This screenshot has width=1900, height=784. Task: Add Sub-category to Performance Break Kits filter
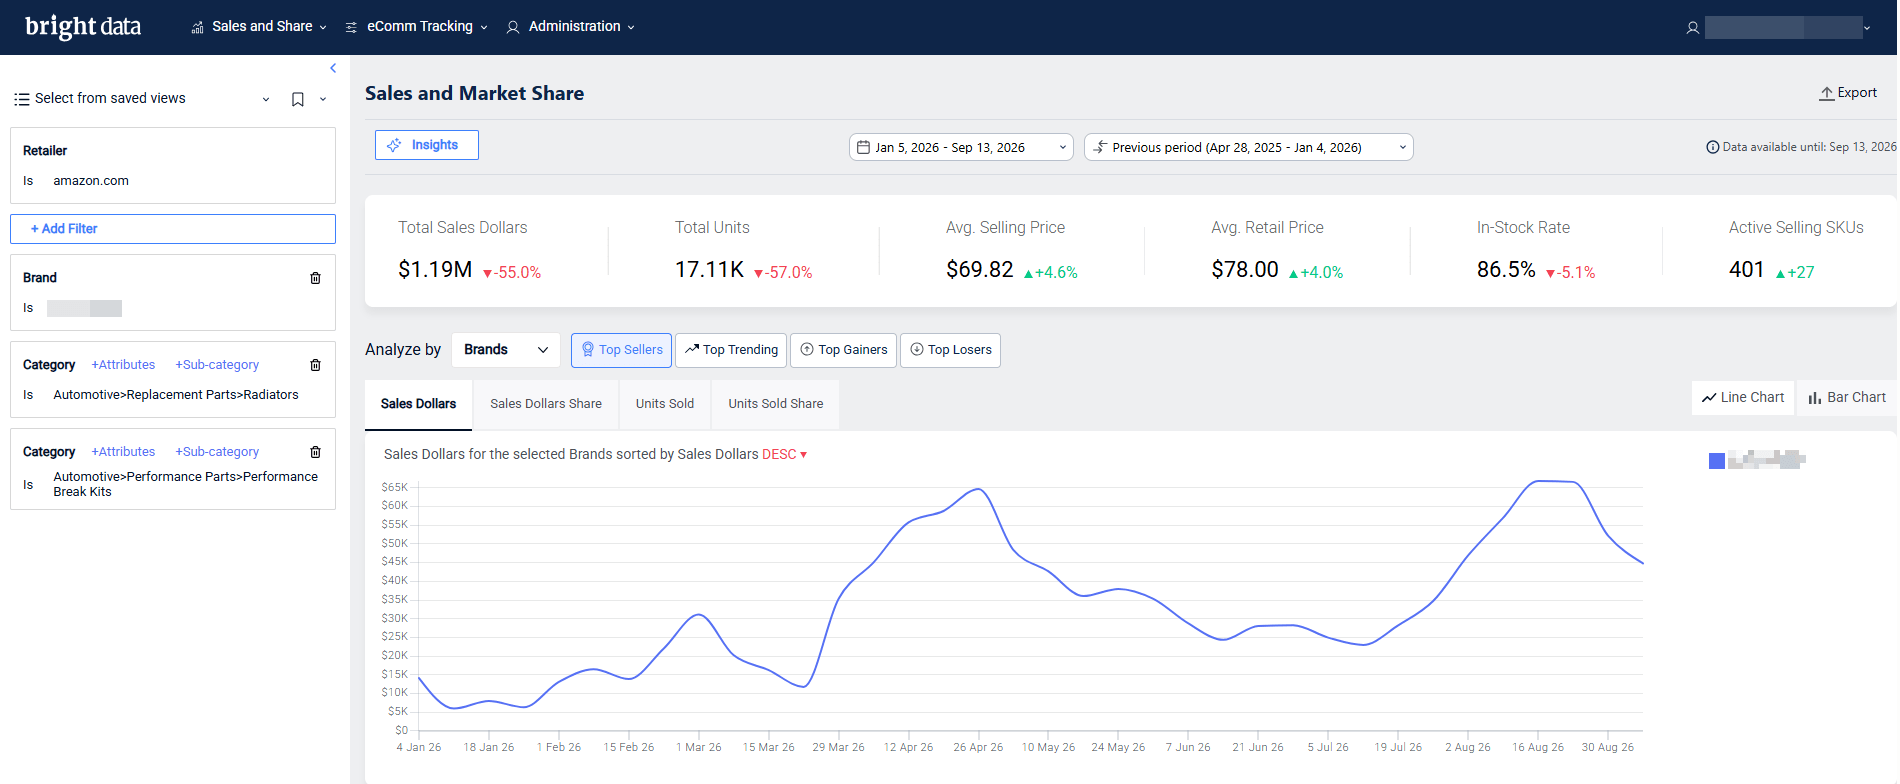217,452
